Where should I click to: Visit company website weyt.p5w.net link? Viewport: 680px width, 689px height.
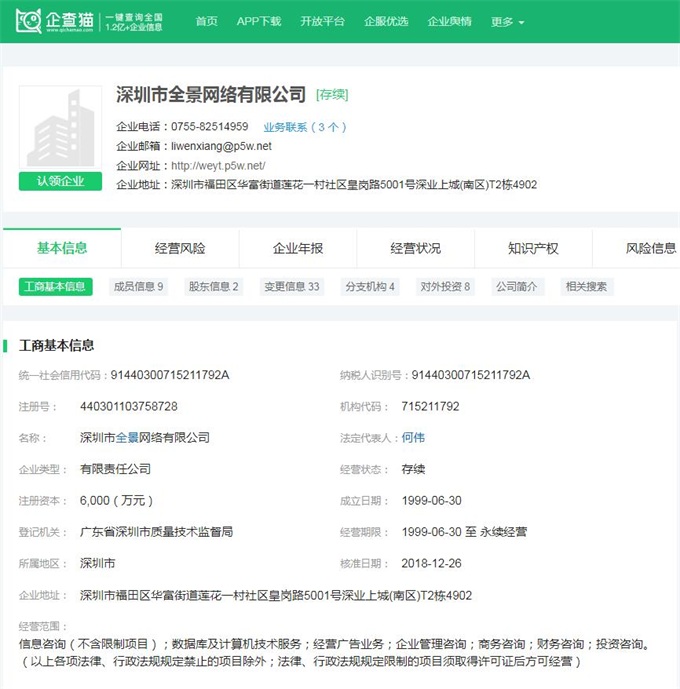click(x=218, y=165)
